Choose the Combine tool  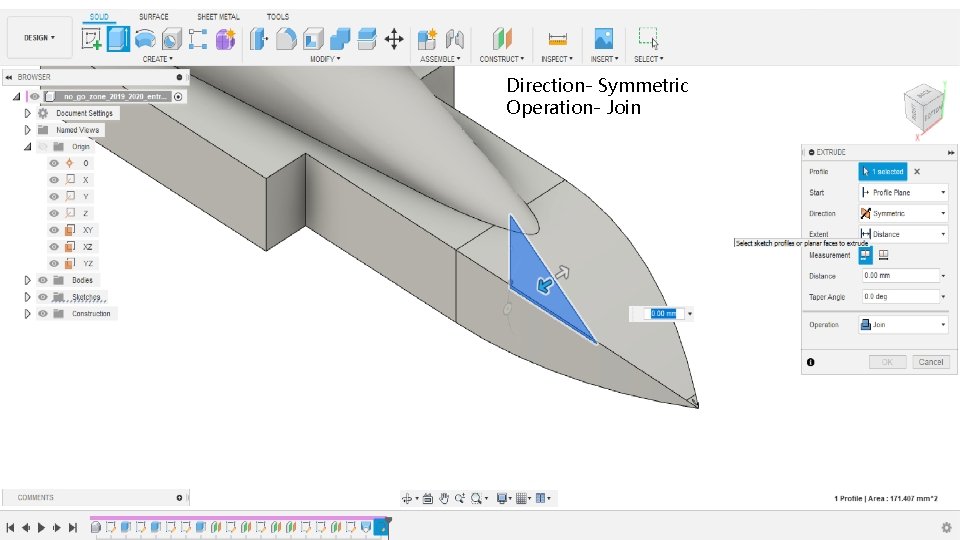coord(340,39)
